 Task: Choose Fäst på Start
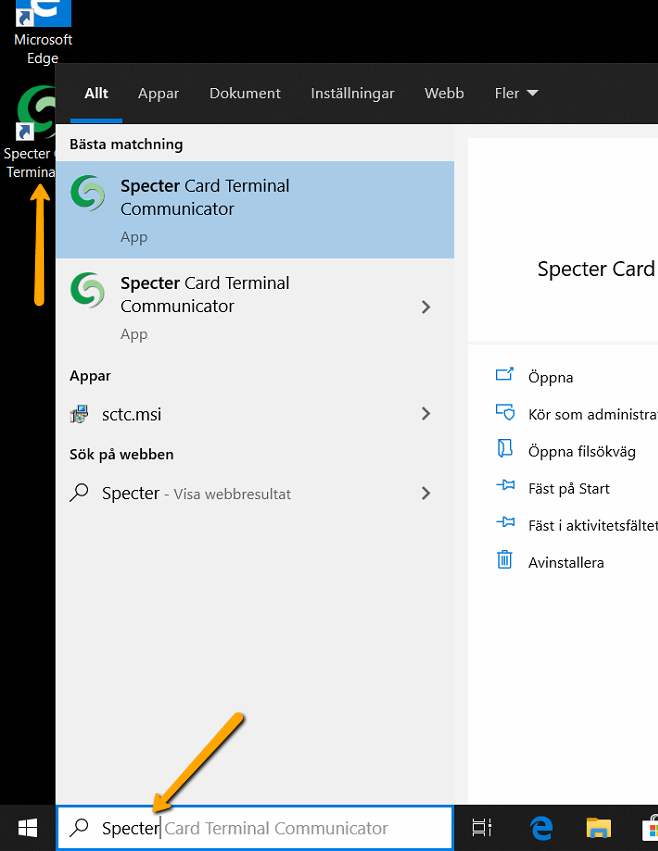tap(568, 488)
